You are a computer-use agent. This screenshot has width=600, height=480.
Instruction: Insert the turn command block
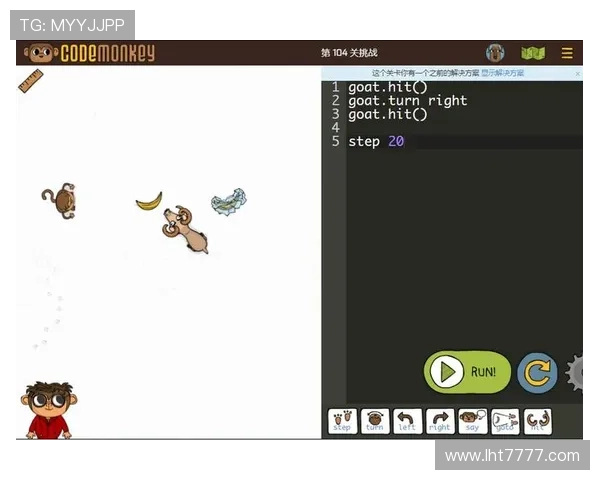(374, 422)
